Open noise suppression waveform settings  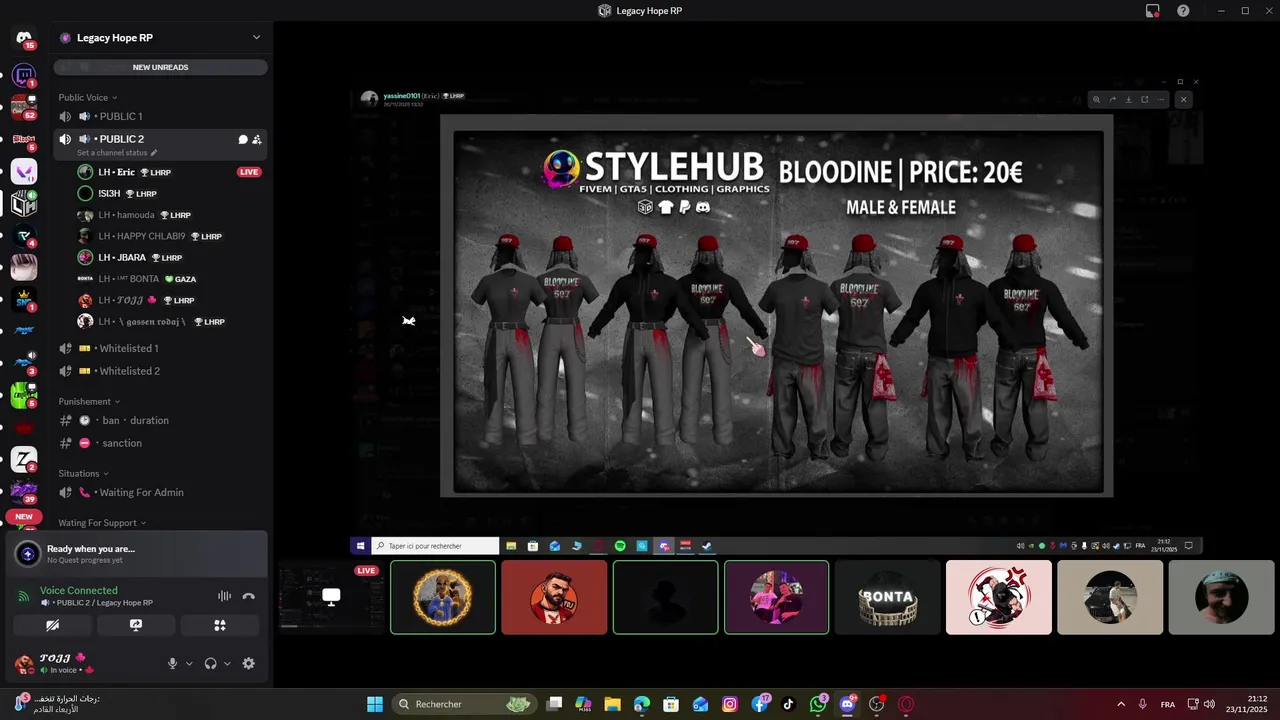pyautogui.click(x=224, y=596)
